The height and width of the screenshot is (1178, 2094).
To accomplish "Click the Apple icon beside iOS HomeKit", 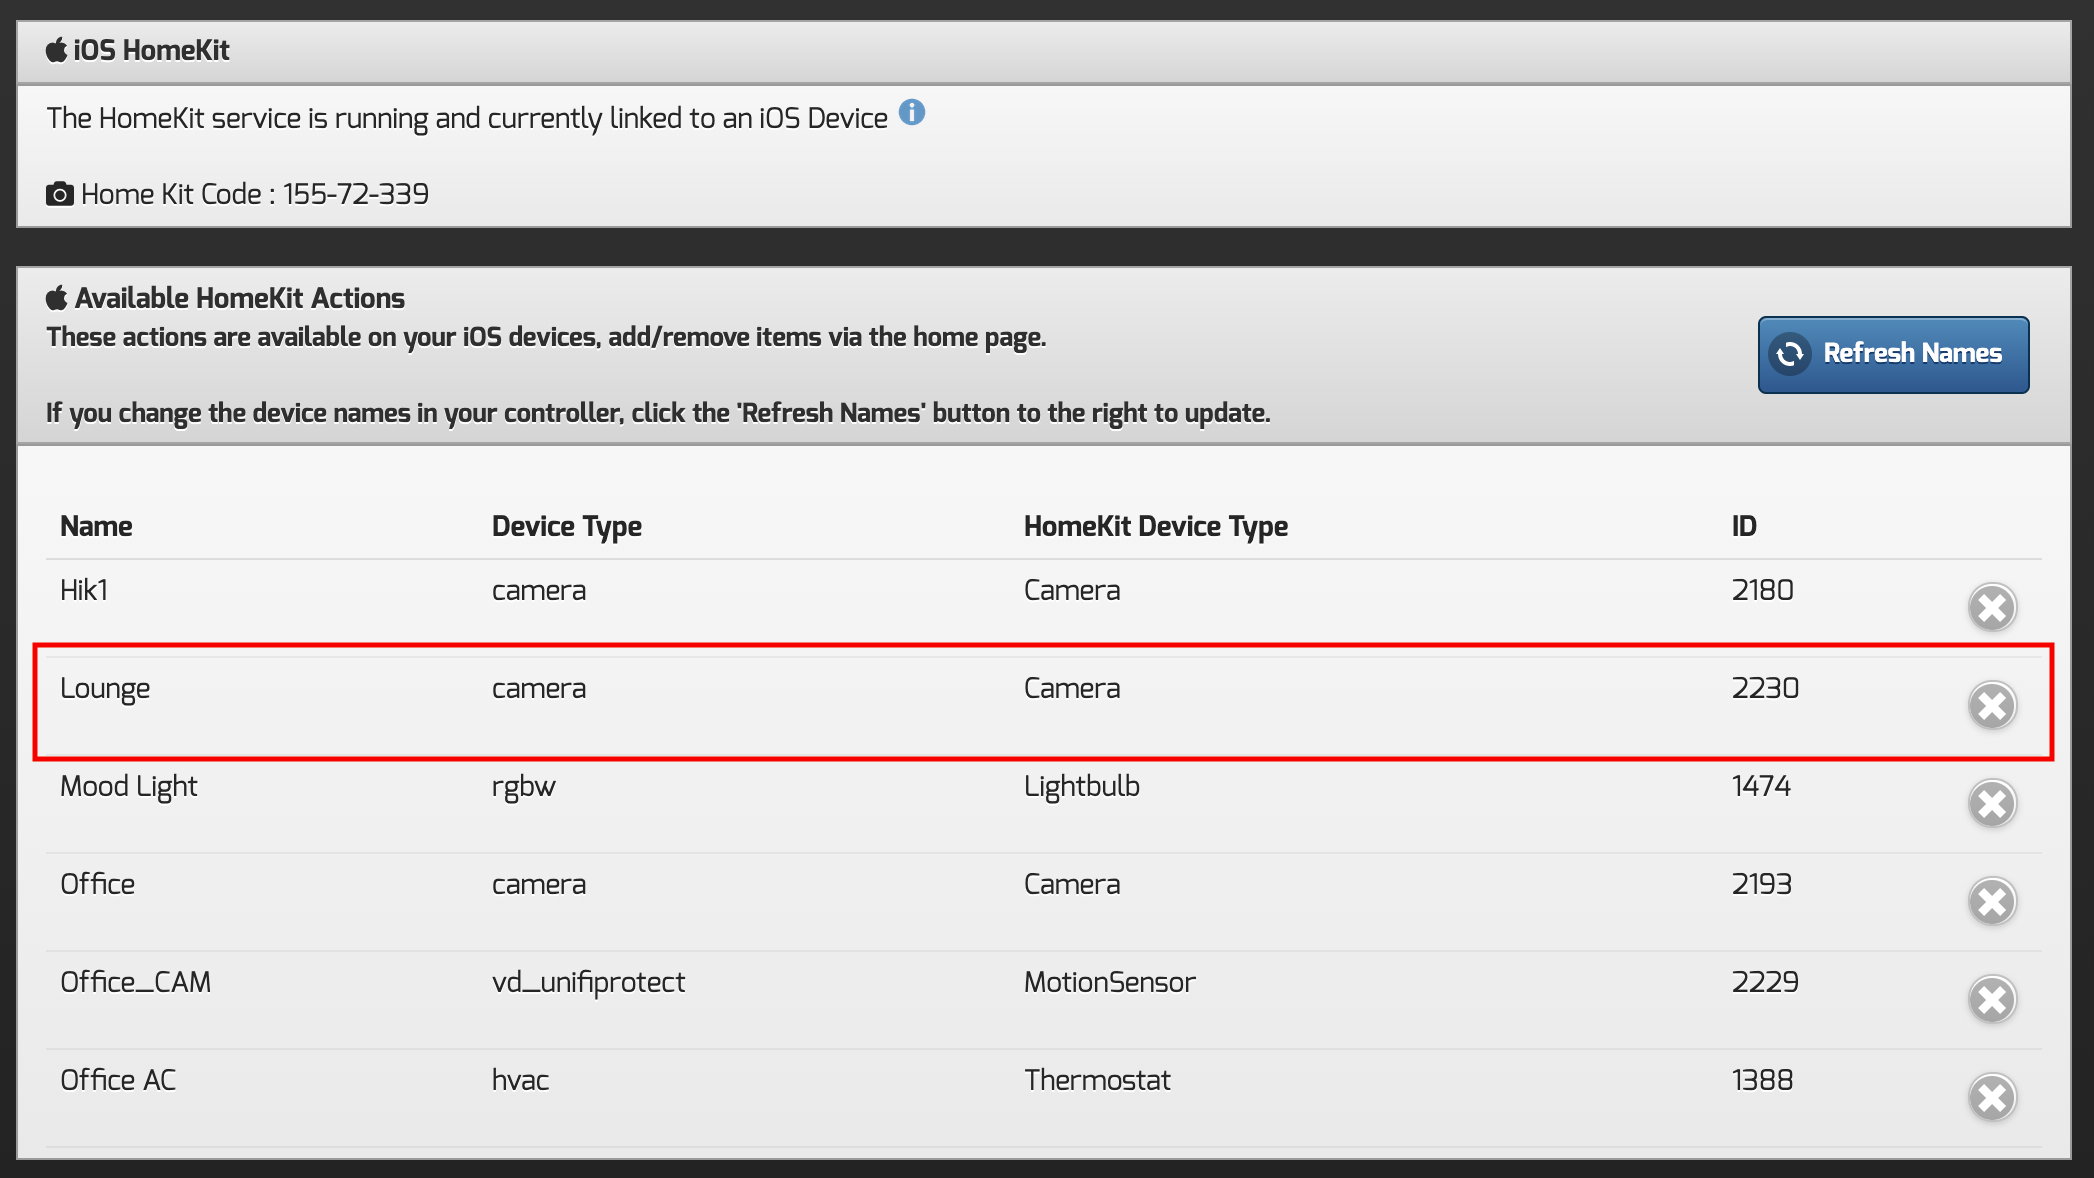I will pyautogui.click(x=57, y=50).
